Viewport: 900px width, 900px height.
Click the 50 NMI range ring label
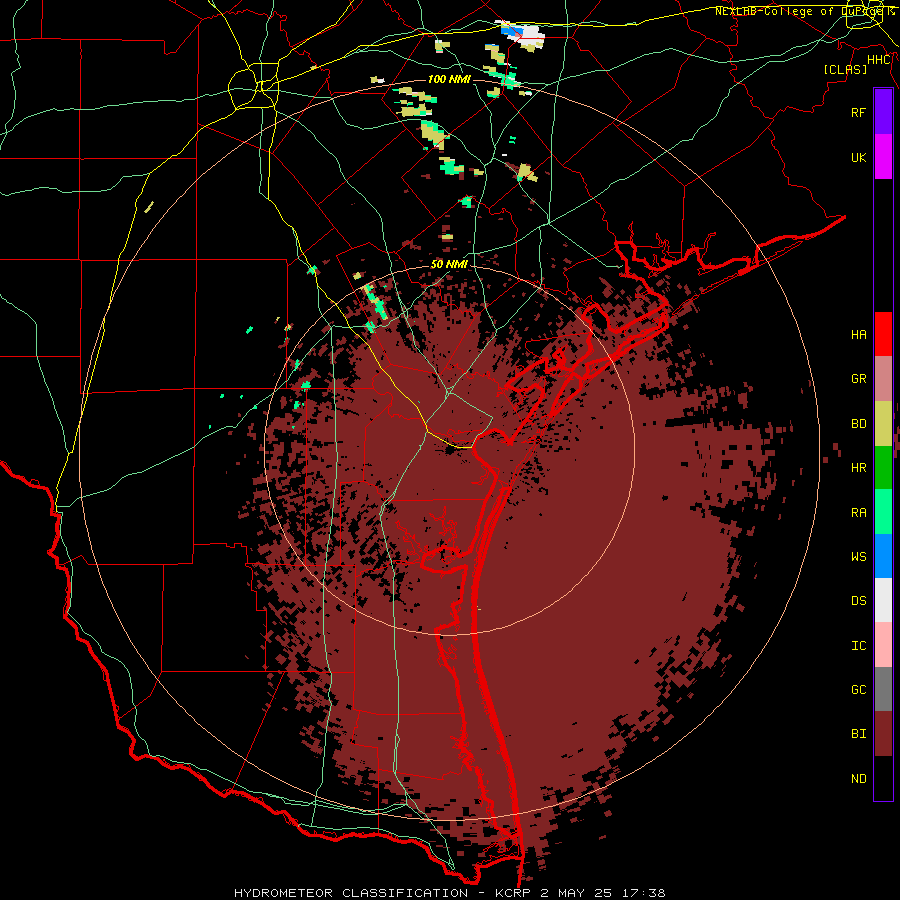pyautogui.click(x=449, y=264)
